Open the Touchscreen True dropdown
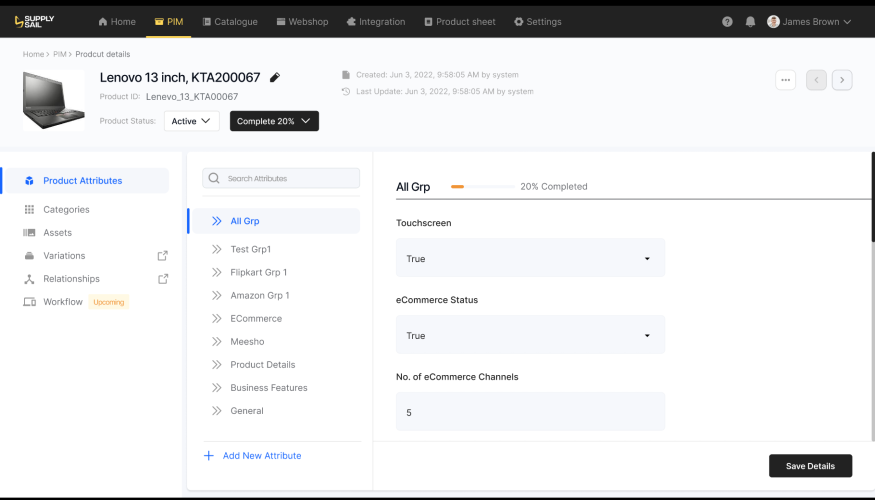 pyautogui.click(x=530, y=258)
